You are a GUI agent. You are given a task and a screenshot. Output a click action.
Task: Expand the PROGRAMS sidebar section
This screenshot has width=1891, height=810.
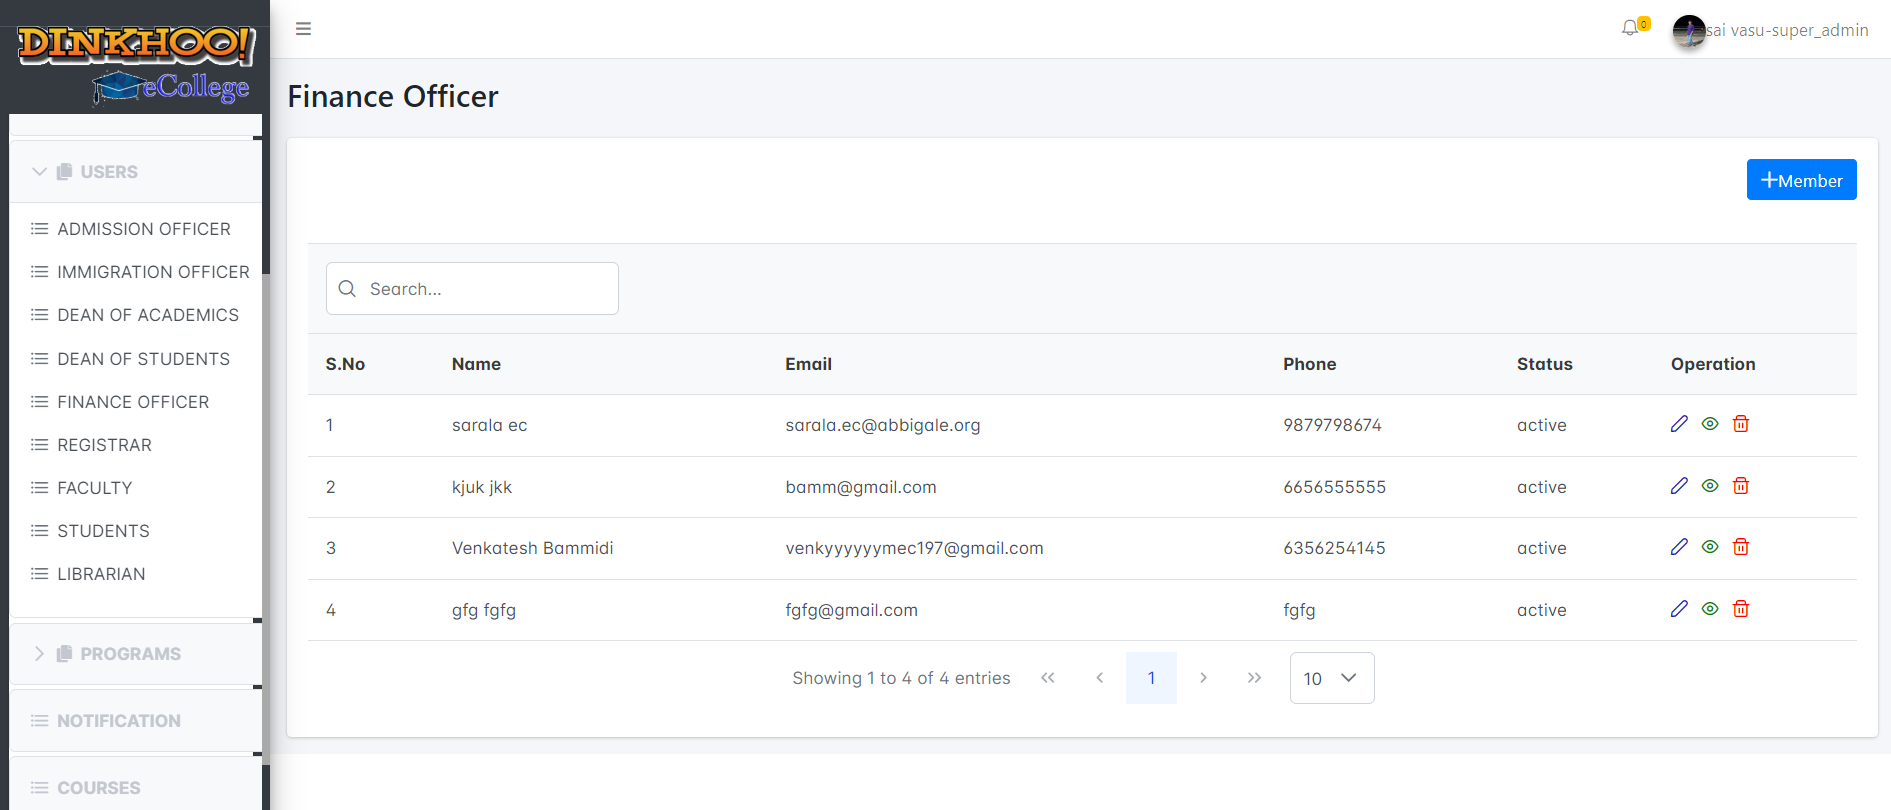point(136,654)
